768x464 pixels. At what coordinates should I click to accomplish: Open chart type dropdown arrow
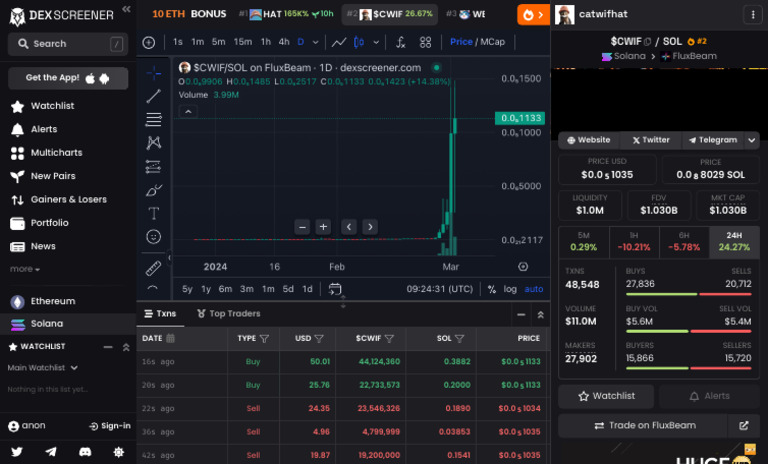(x=376, y=42)
